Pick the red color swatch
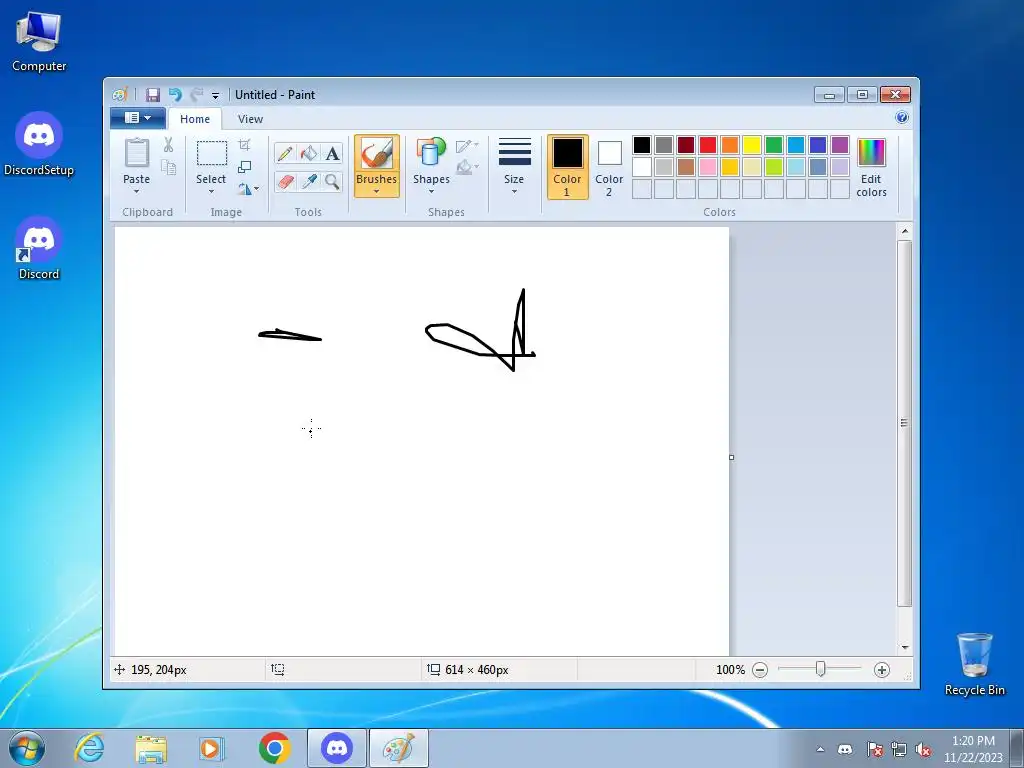 click(x=708, y=144)
